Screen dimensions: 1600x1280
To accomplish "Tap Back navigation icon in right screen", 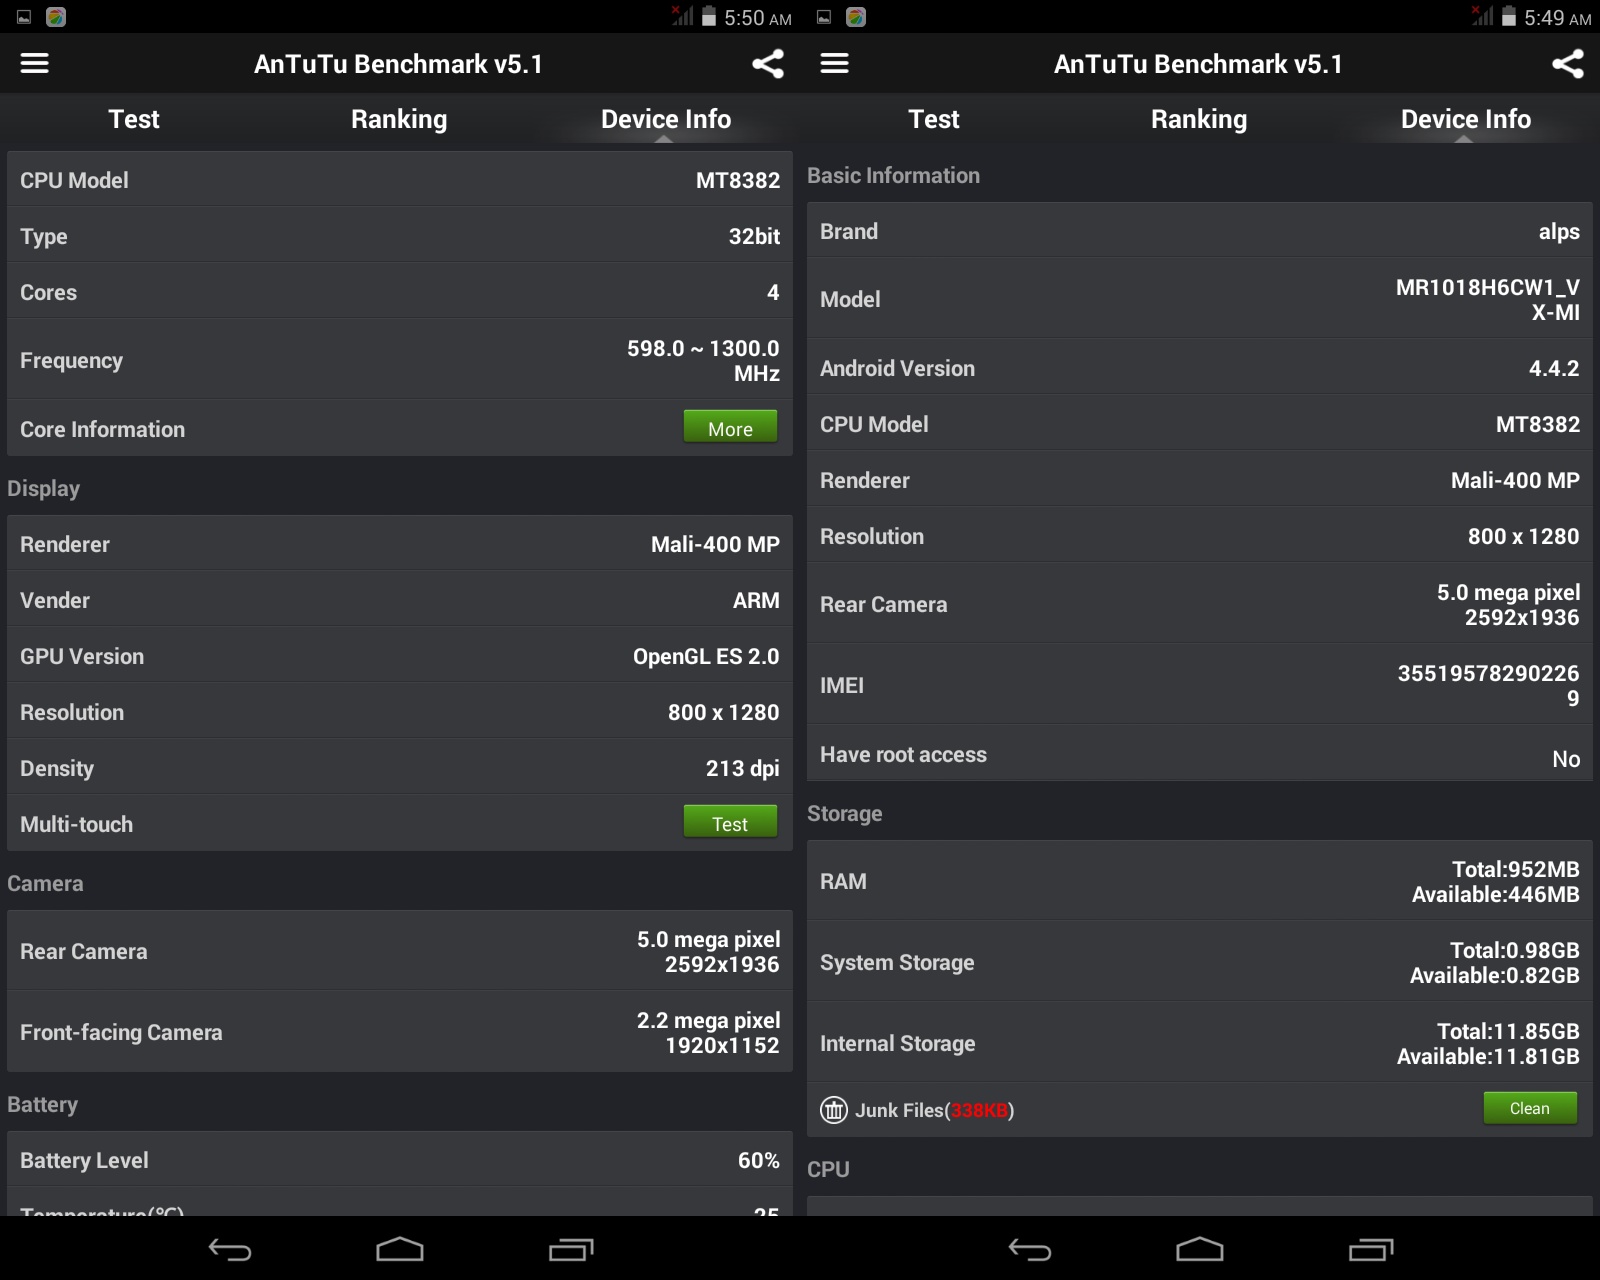I will 1029,1249.
